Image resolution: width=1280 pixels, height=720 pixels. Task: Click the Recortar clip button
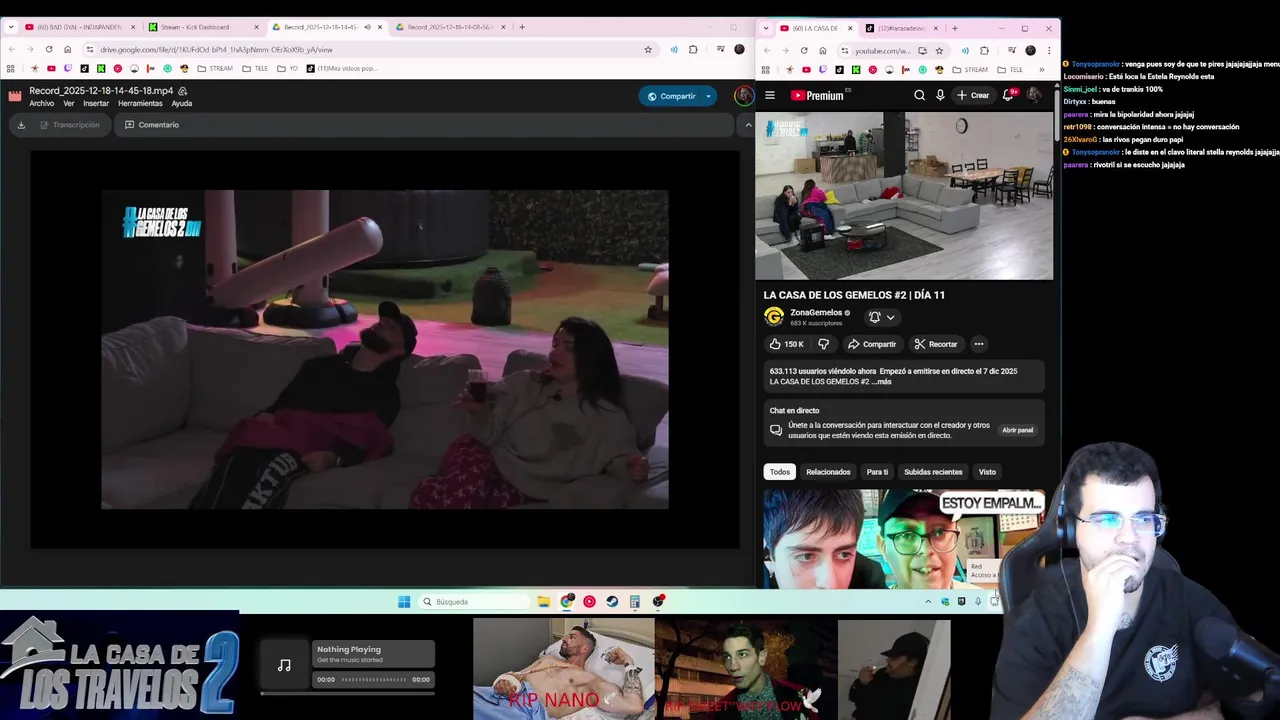pos(936,344)
